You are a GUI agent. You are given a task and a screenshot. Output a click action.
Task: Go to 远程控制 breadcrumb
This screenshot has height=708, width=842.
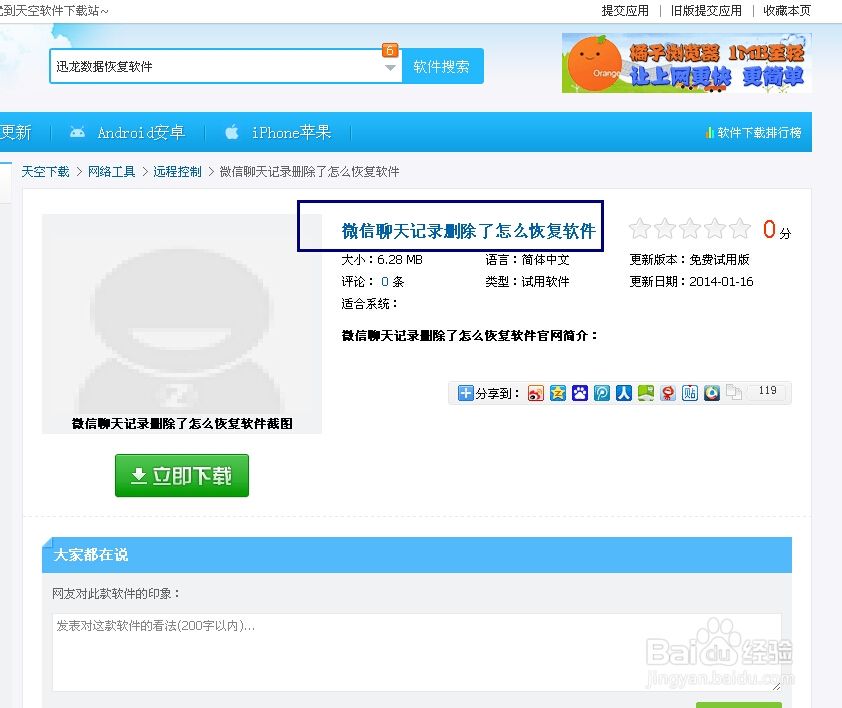tap(177, 171)
